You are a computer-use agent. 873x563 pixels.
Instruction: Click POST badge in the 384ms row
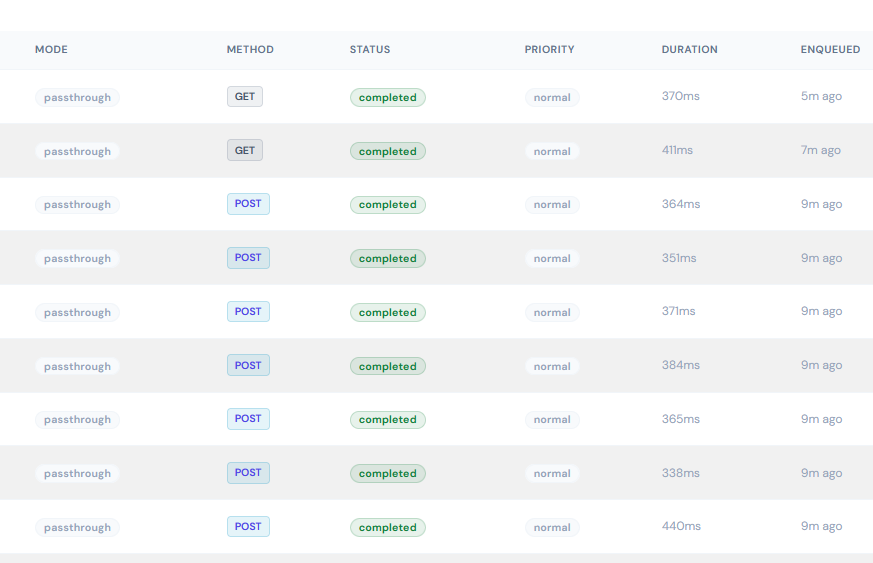click(x=248, y=365)
